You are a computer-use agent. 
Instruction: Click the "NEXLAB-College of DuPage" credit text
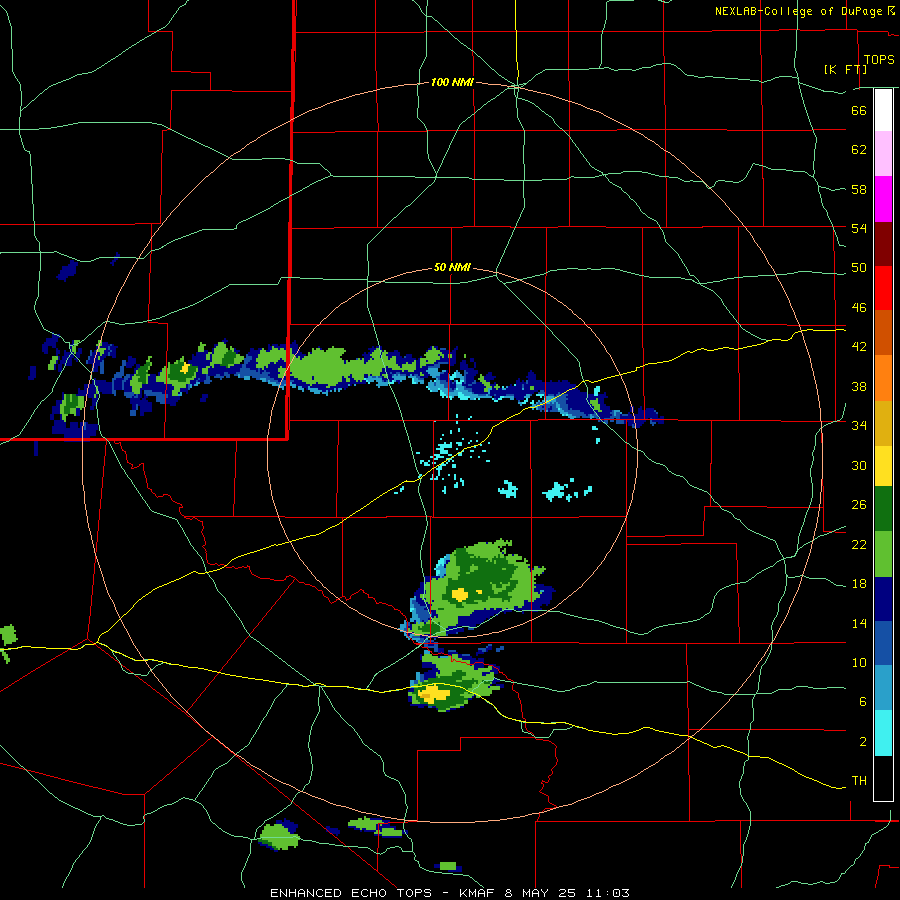point(800,11)
